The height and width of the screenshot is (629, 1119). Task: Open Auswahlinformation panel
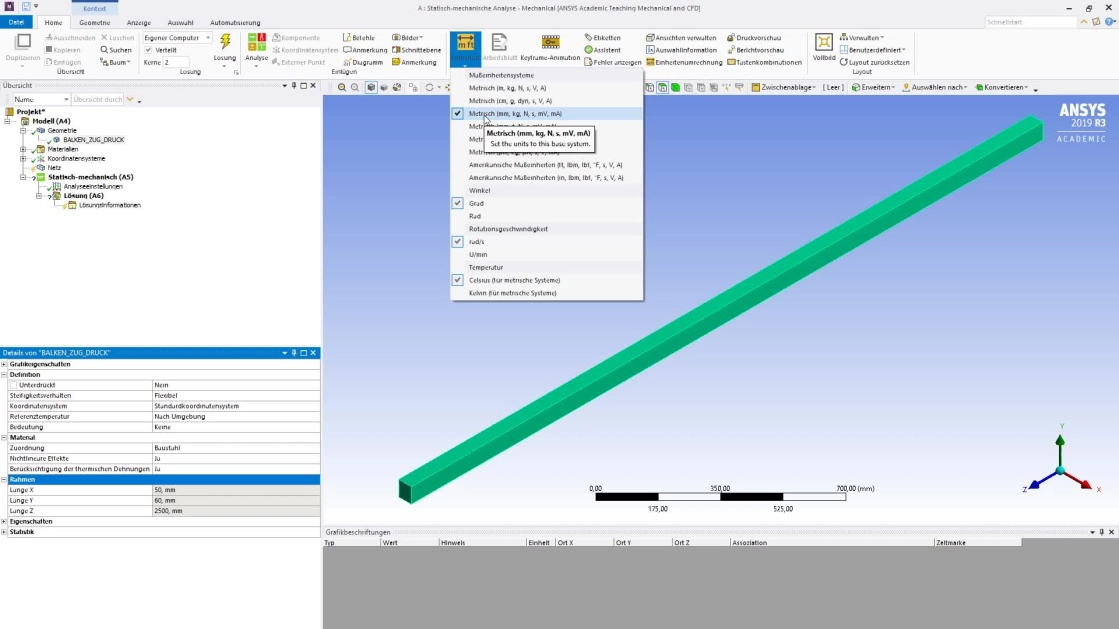[682, 50]
